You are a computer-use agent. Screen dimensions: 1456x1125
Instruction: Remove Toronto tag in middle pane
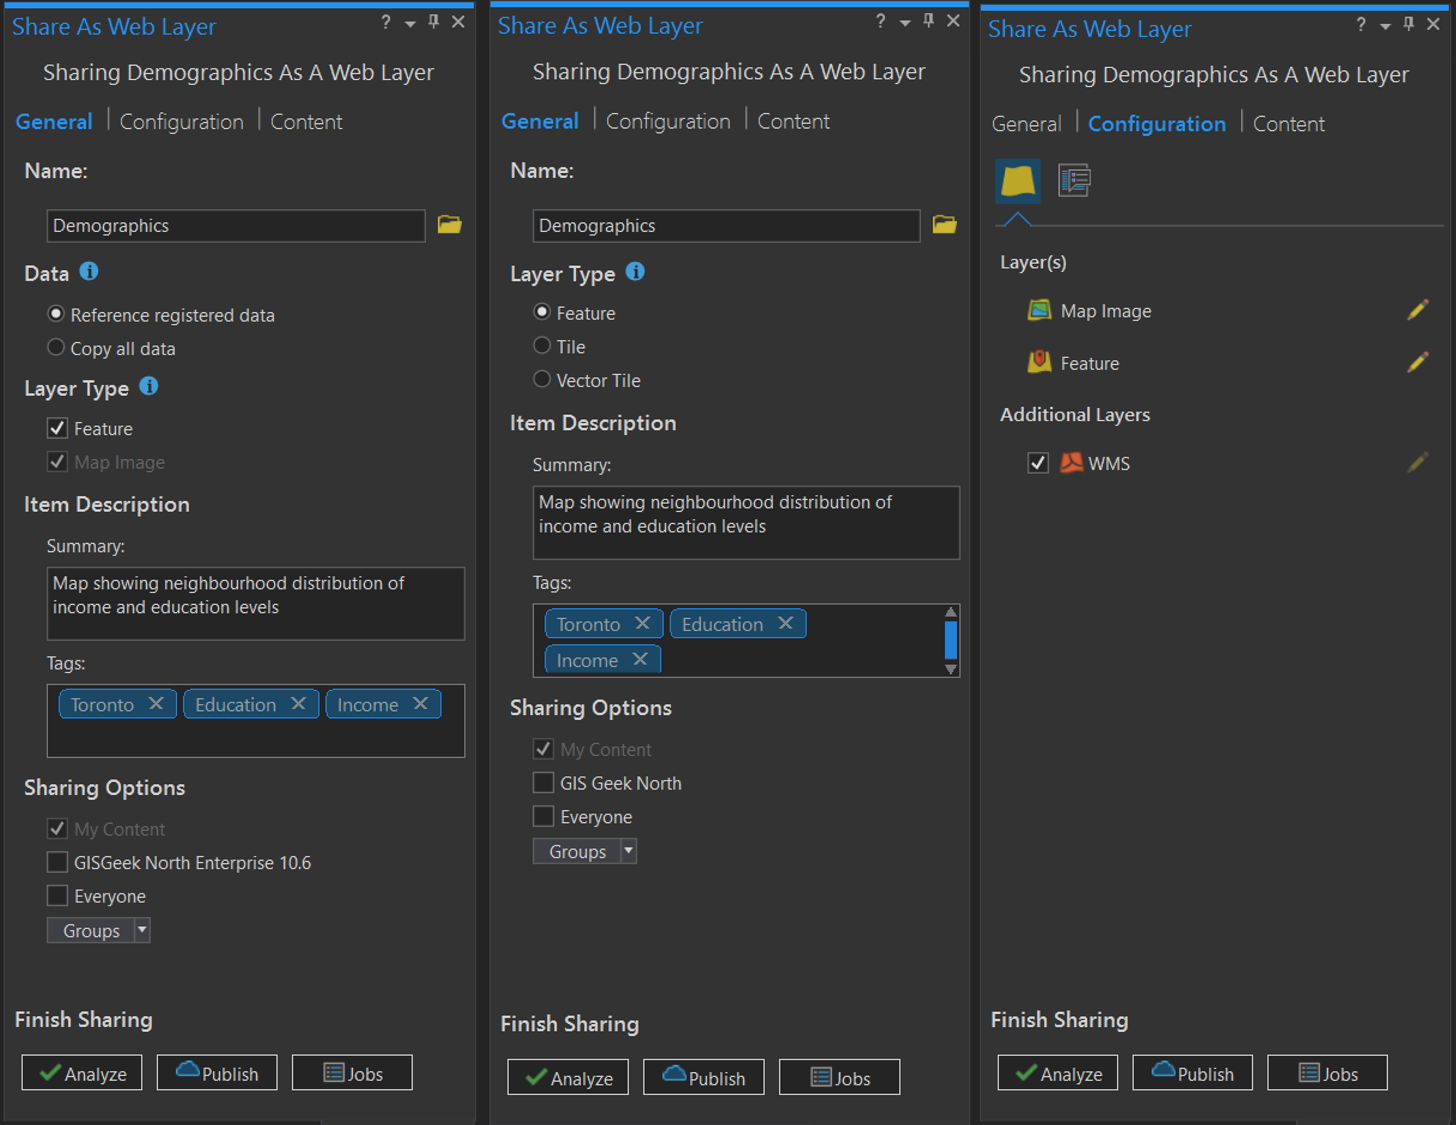coord(642,623)
